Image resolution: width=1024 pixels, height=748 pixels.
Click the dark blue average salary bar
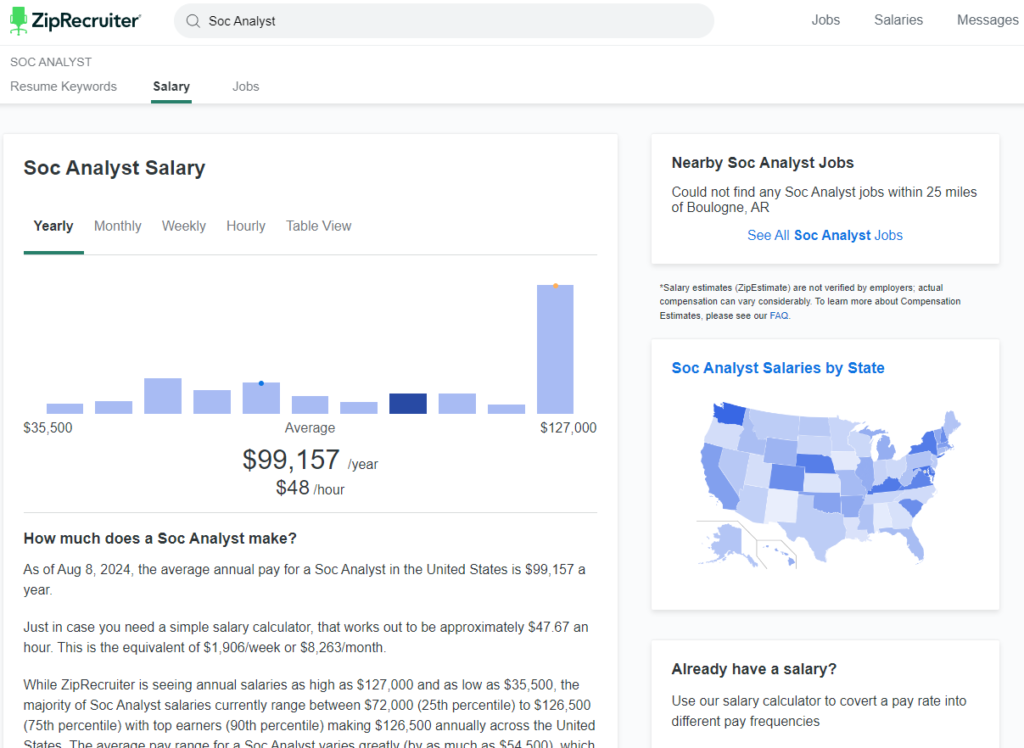click(x=408, y=403)
